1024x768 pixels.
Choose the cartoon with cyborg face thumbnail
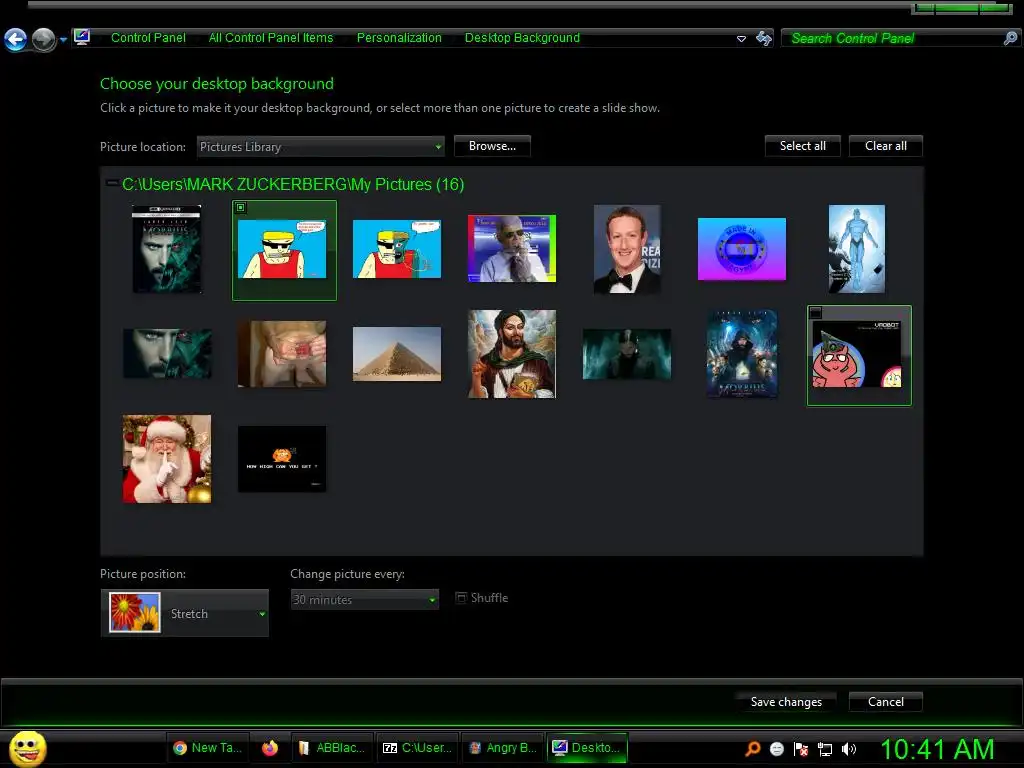[x=397, y=249]
